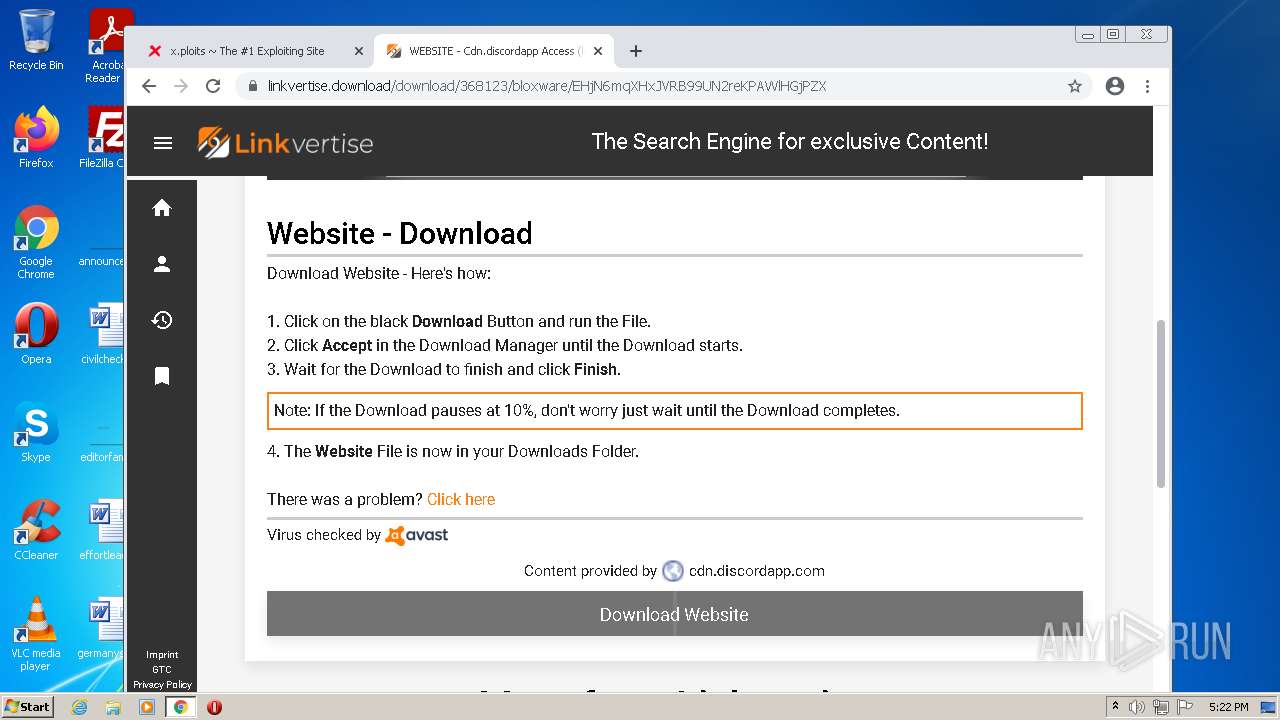The height and width of the screenshot is (720, 1280).
Task: Open the germanys Word document on desktop
Action: (103, 628)
